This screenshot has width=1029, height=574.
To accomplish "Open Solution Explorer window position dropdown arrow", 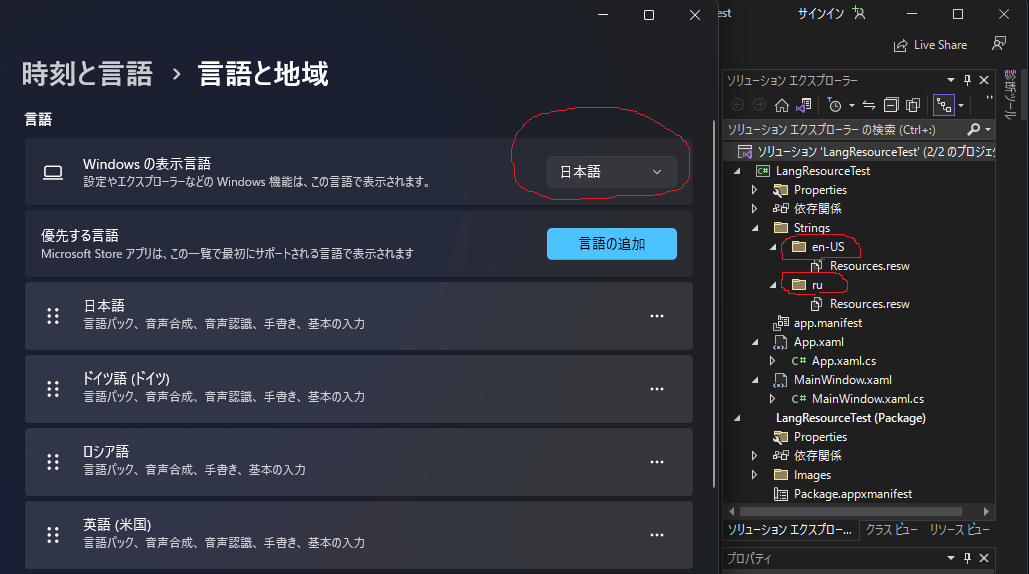I will pos(950,80).
